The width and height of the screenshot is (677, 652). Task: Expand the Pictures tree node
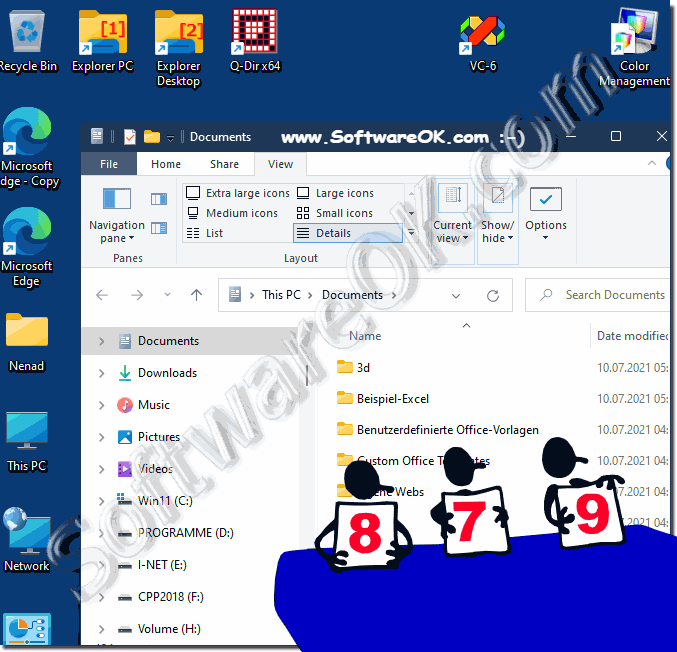click(101, 437)
